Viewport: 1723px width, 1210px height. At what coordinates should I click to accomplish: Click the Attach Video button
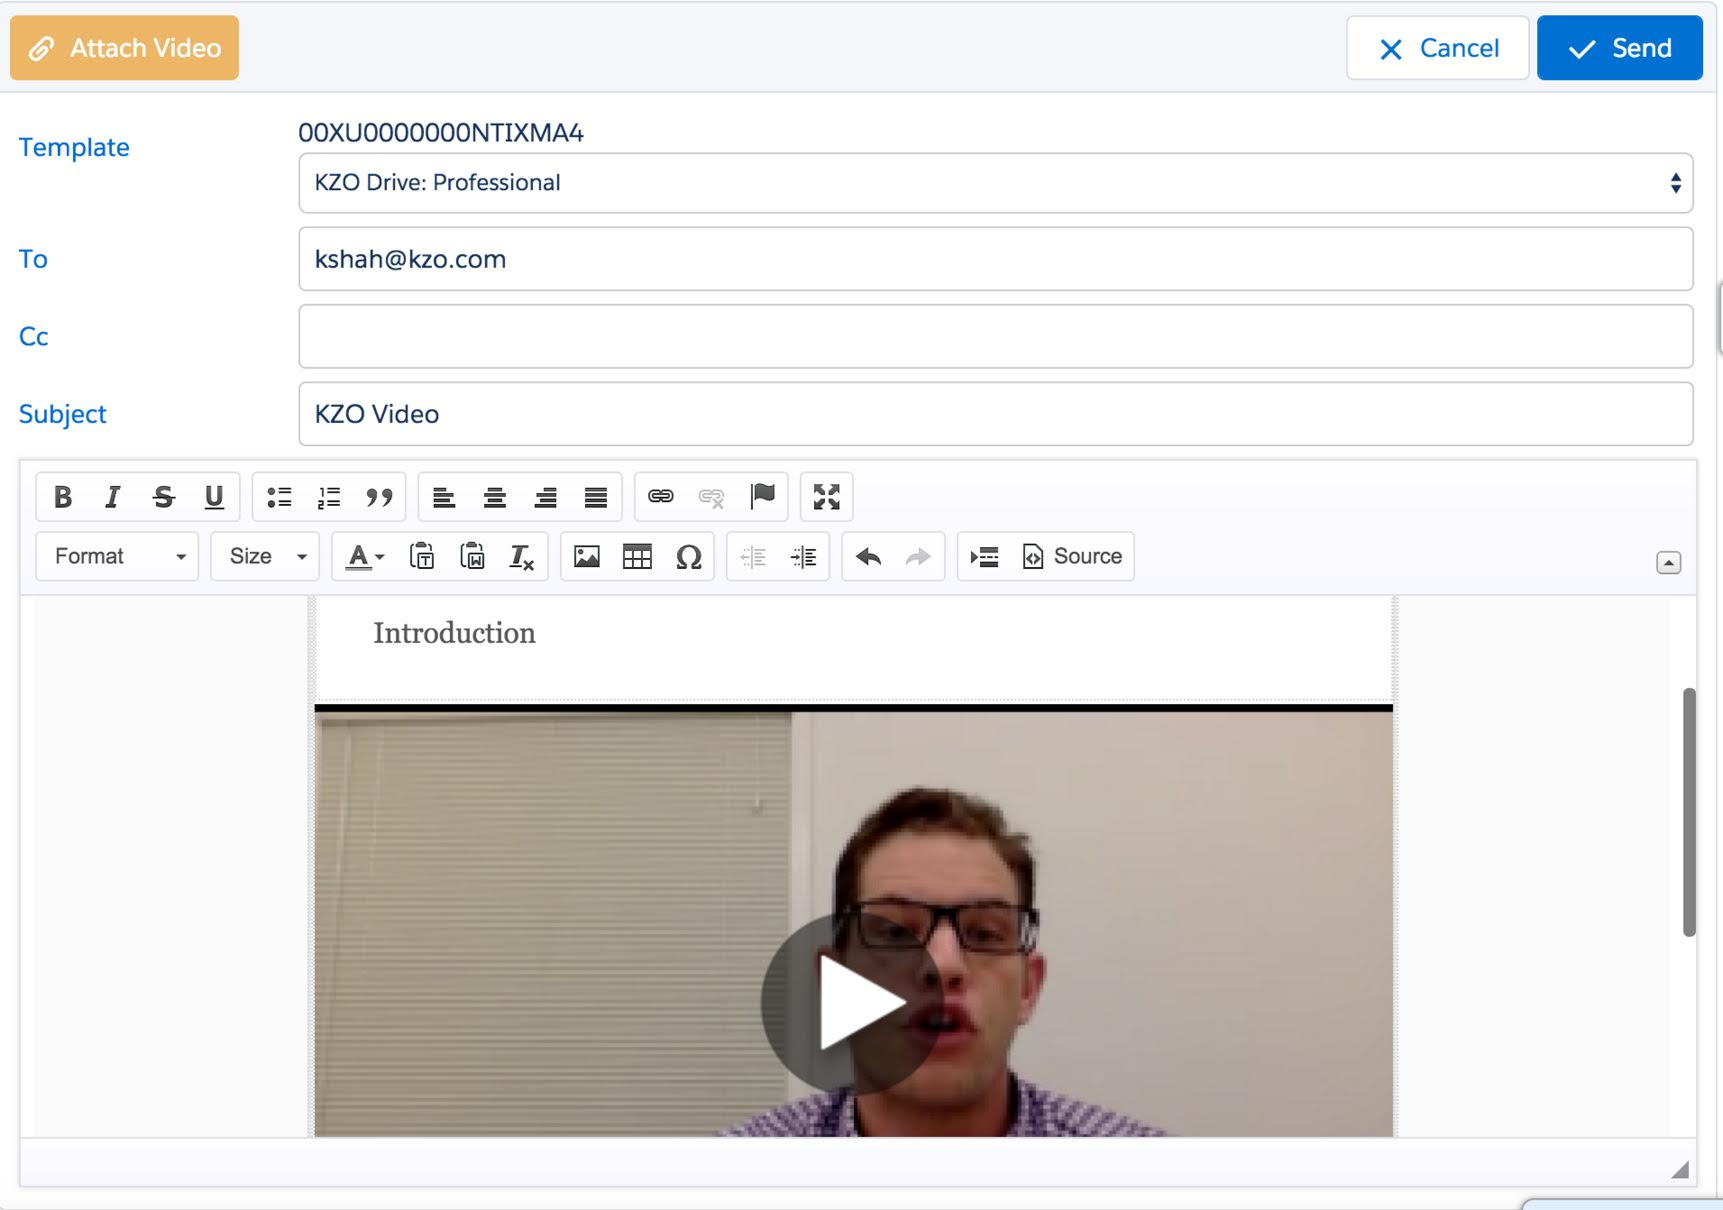123,47
